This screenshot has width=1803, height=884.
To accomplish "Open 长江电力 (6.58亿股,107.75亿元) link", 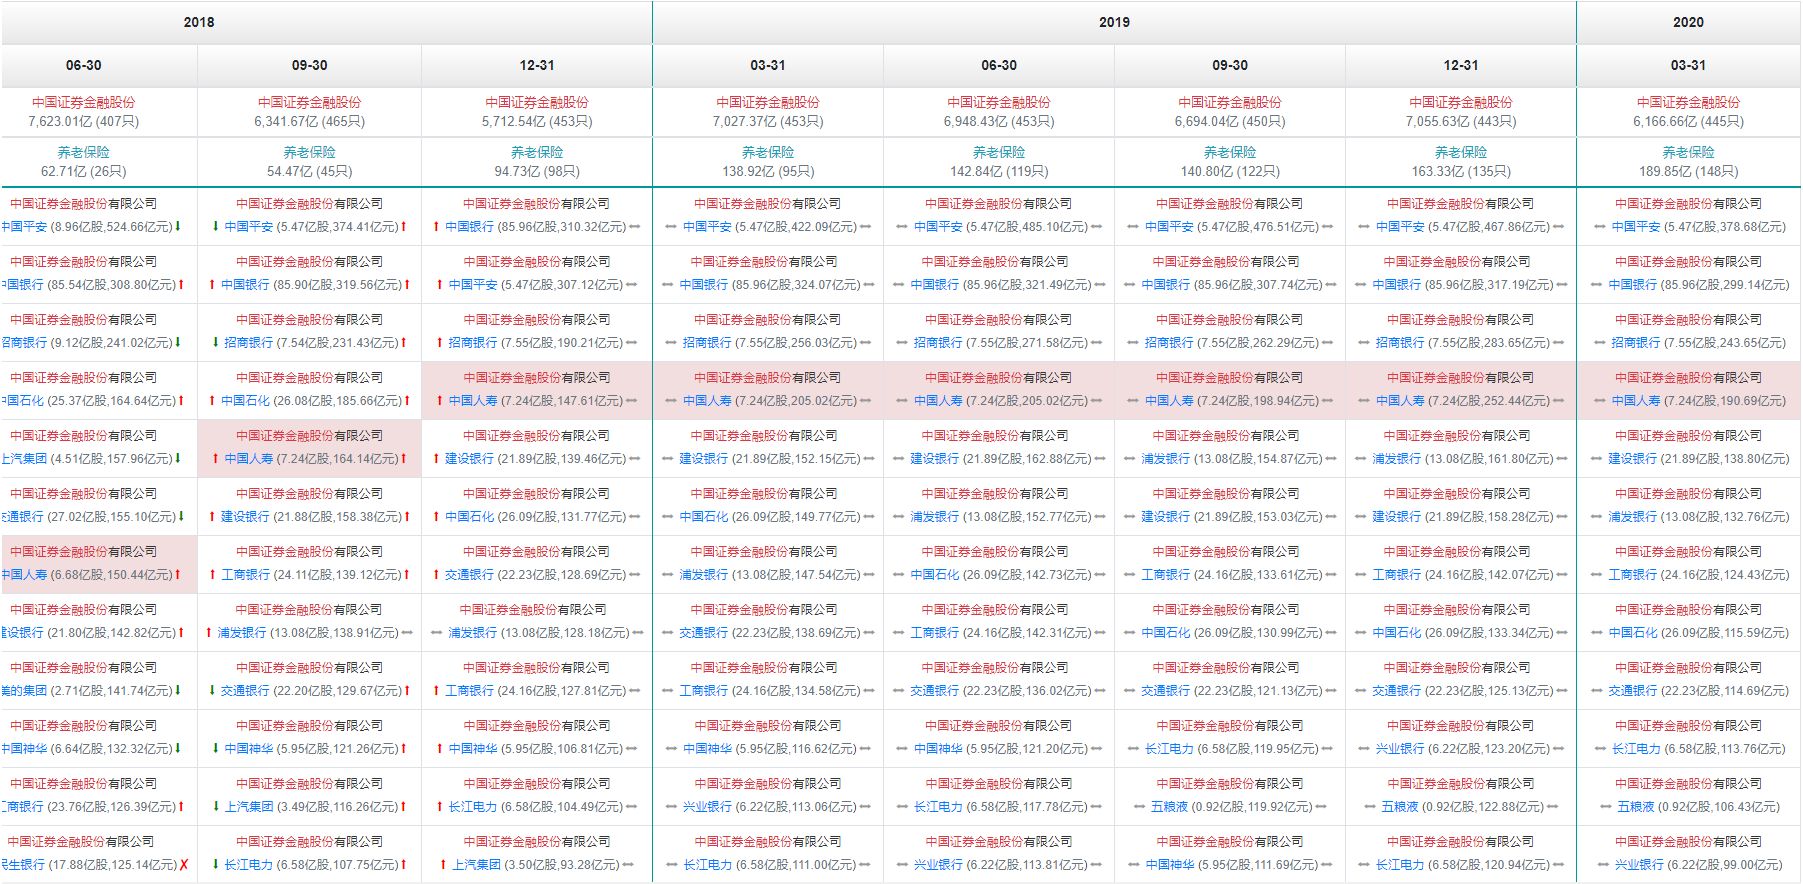I will (x=248, y=865).
